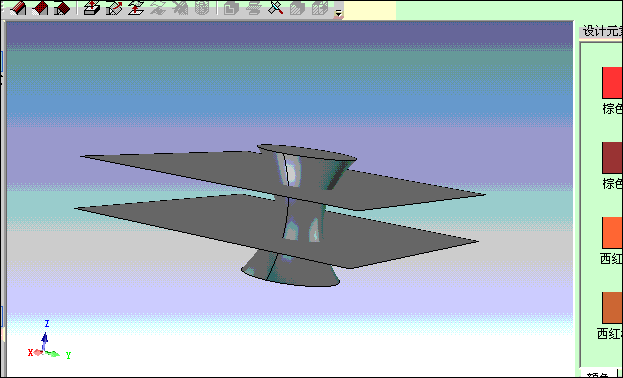Pick the bright orange color swatch

point(612,233)
